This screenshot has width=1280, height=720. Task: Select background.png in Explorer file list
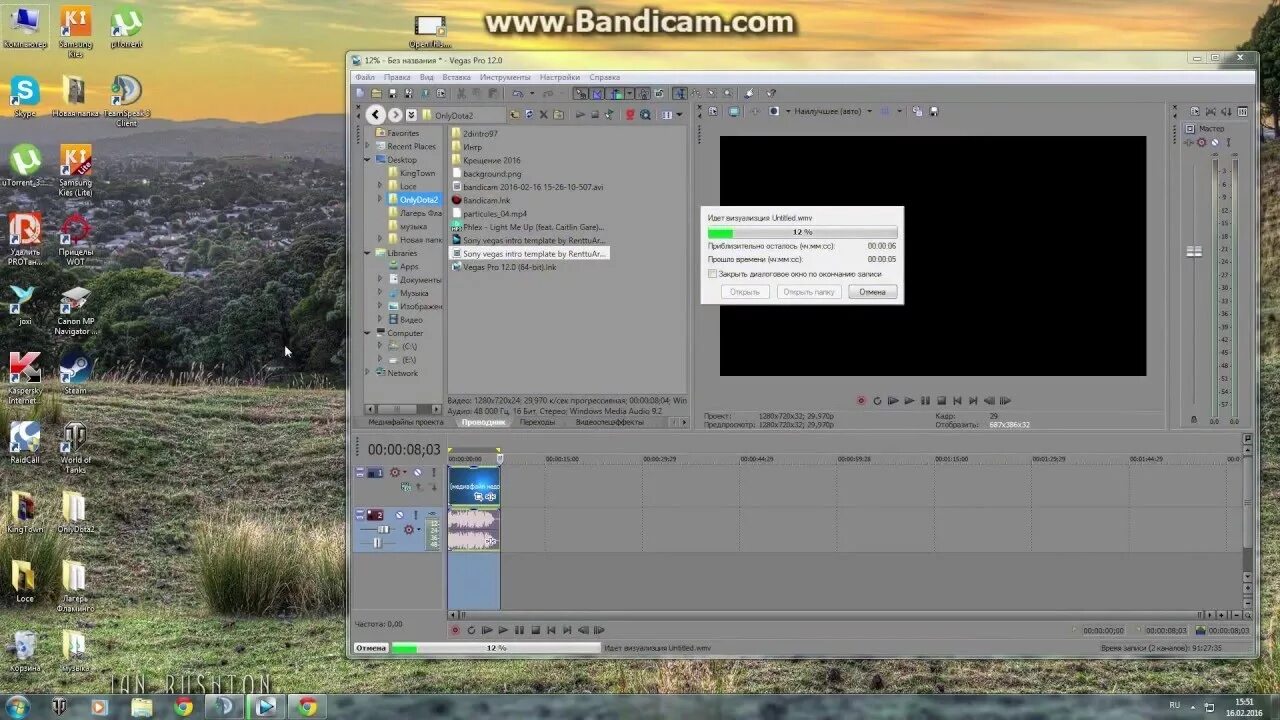click(x=492, y=173)
